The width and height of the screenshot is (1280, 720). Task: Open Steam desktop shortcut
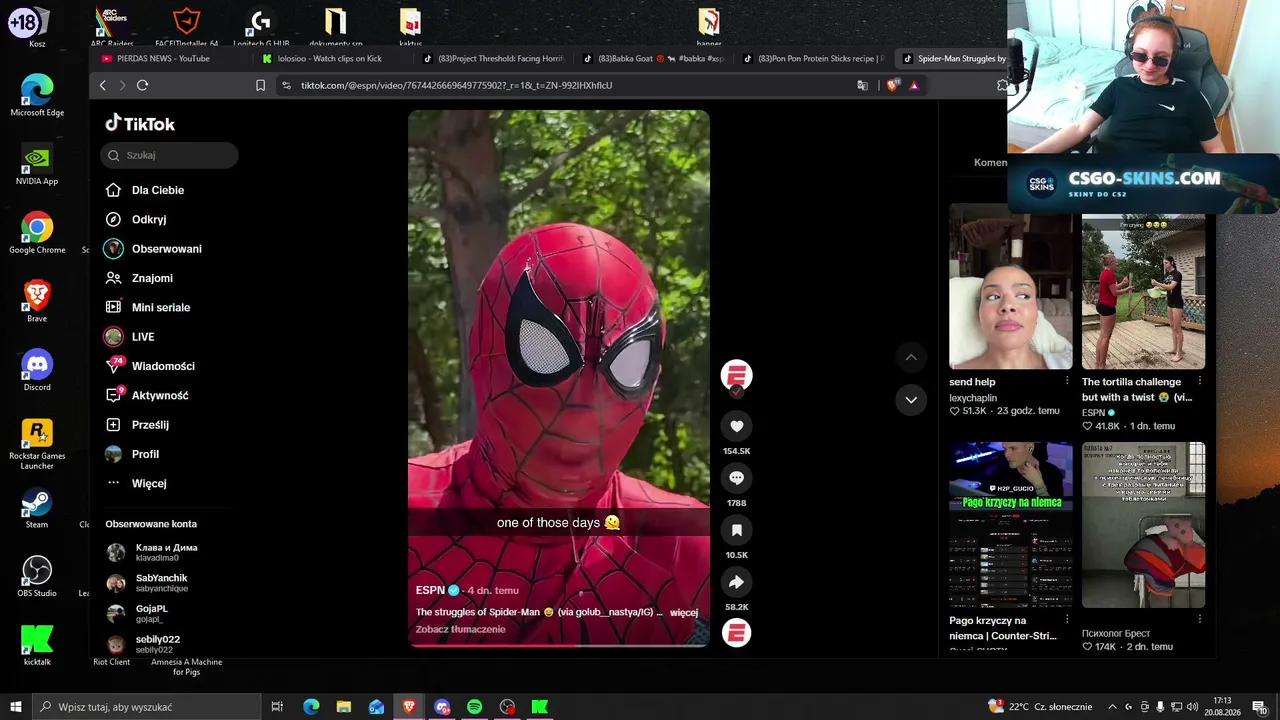(37, 506)
